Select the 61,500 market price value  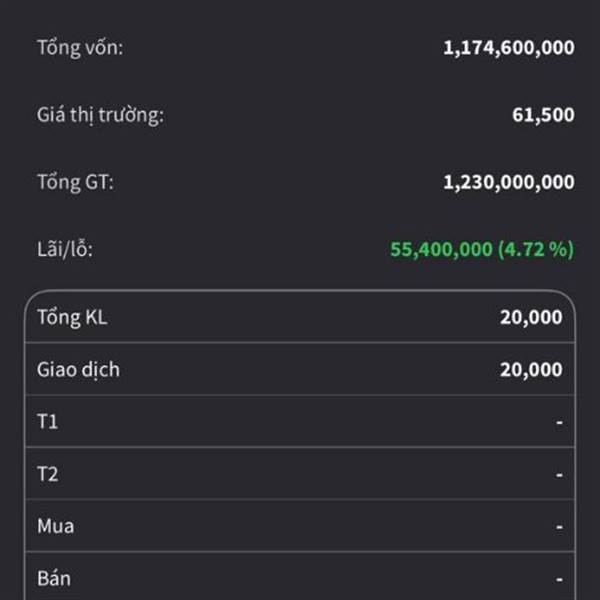(543, 115)
